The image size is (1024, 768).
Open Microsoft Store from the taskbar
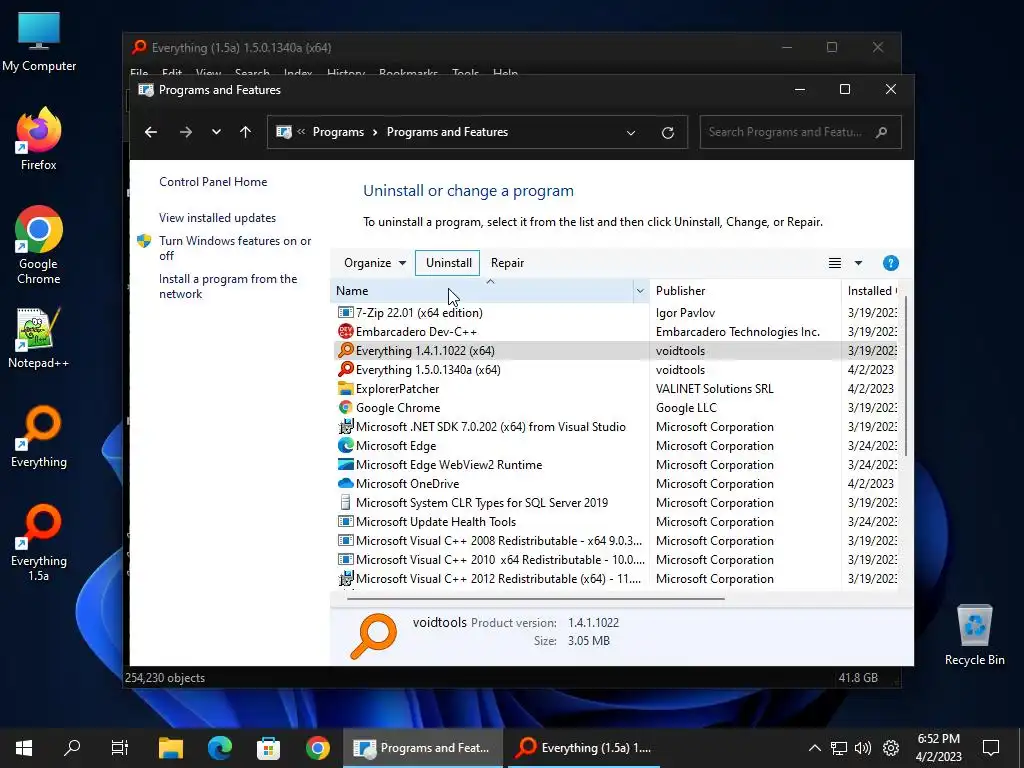tap(268, 748)
